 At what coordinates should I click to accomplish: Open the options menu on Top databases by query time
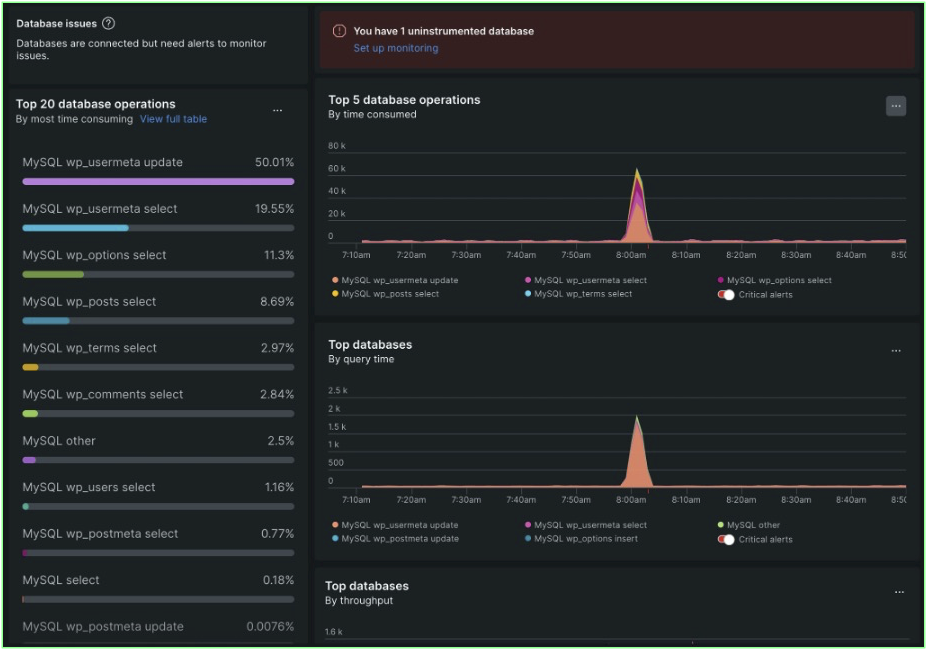pyautogui.click(x=897, y=349)
